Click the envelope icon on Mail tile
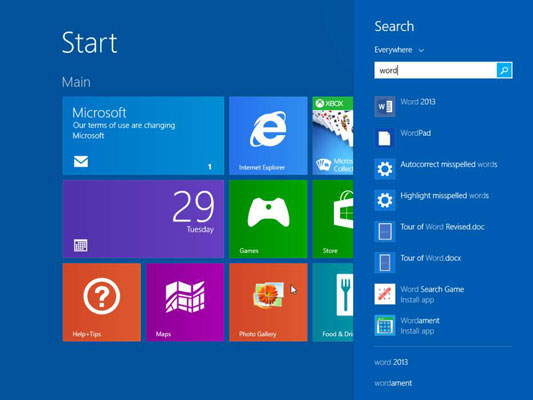The height and width of the screenshot is (400, 533). click(x=81, y=161)
